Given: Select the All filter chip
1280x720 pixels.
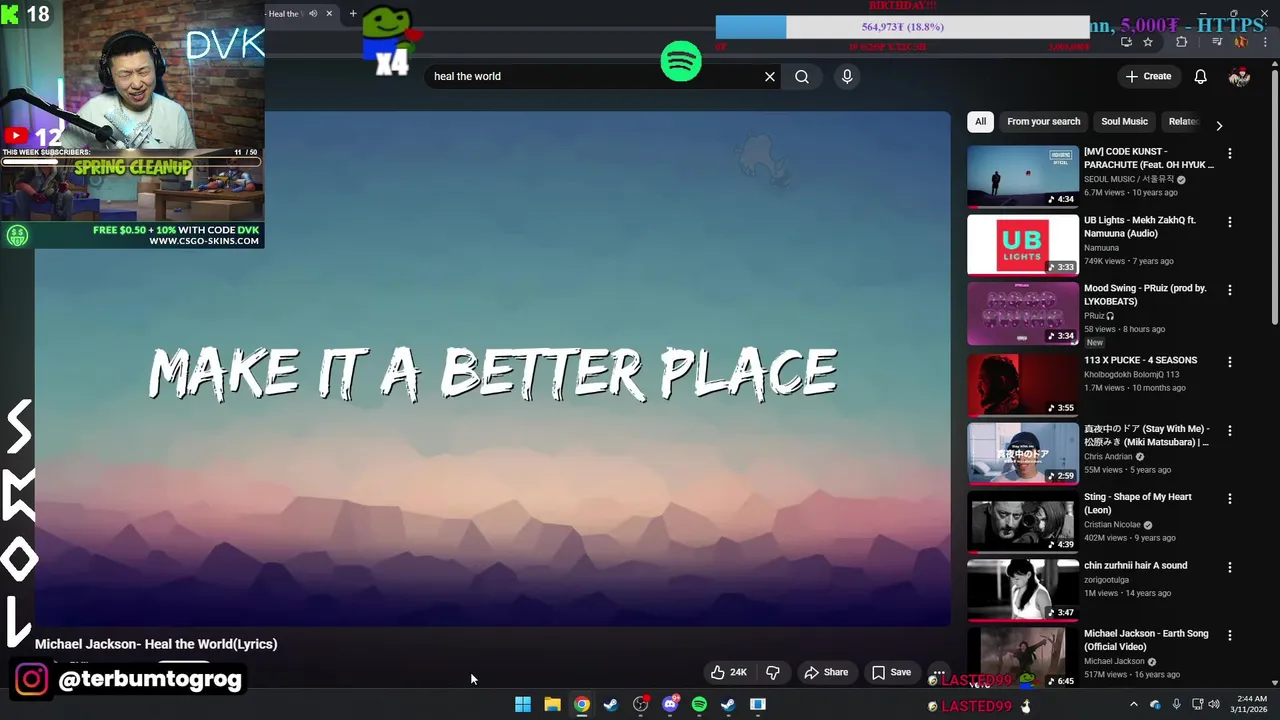Looking at the screenshot, I should coord(980,121).
